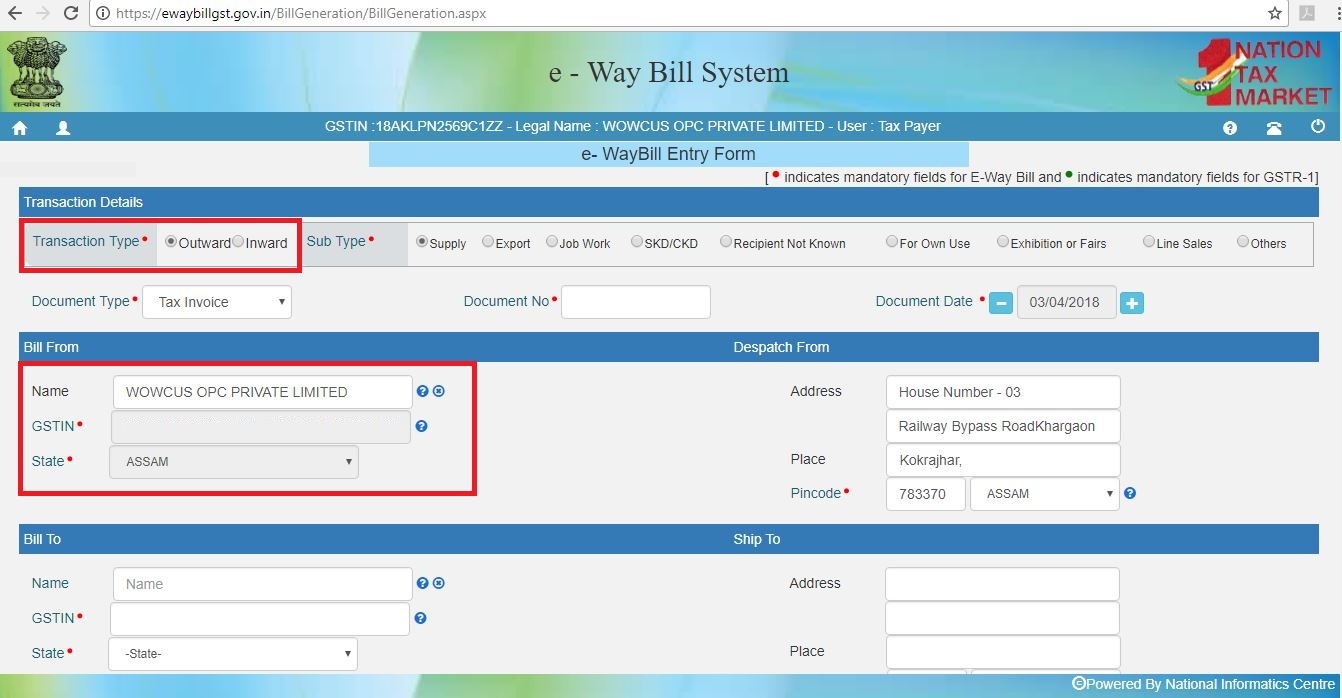
Task: Click the help icon next to Pincode state dropdown
Action: click(x=1129, y=493)
